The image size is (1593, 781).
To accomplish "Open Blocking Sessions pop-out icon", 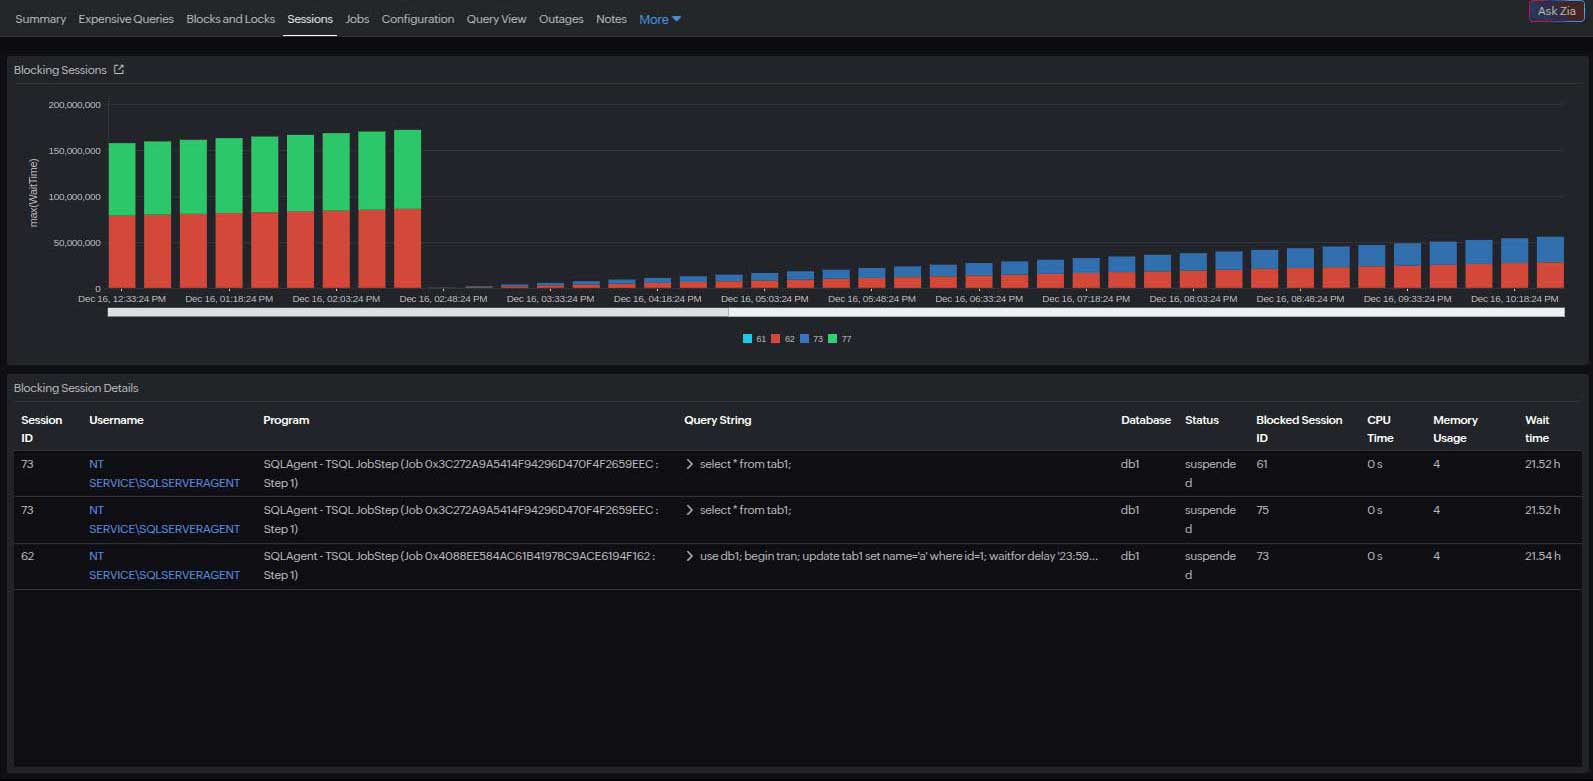I will click(x=119, y=70).
